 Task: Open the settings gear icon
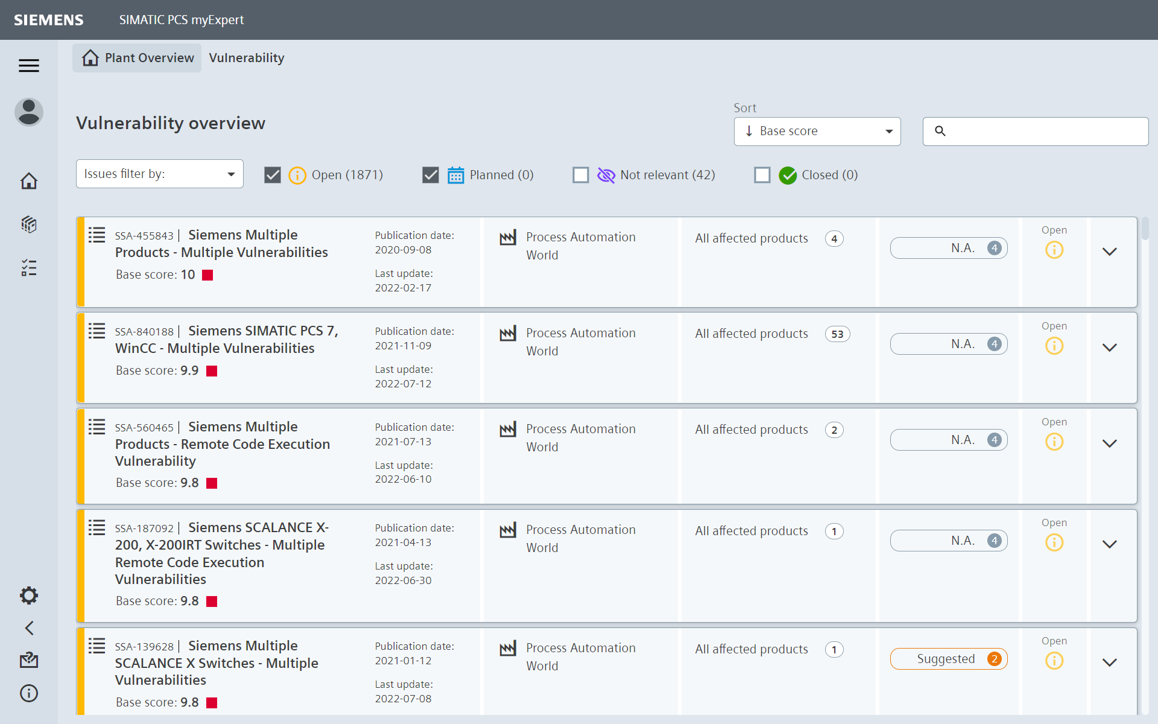[28, 595]
